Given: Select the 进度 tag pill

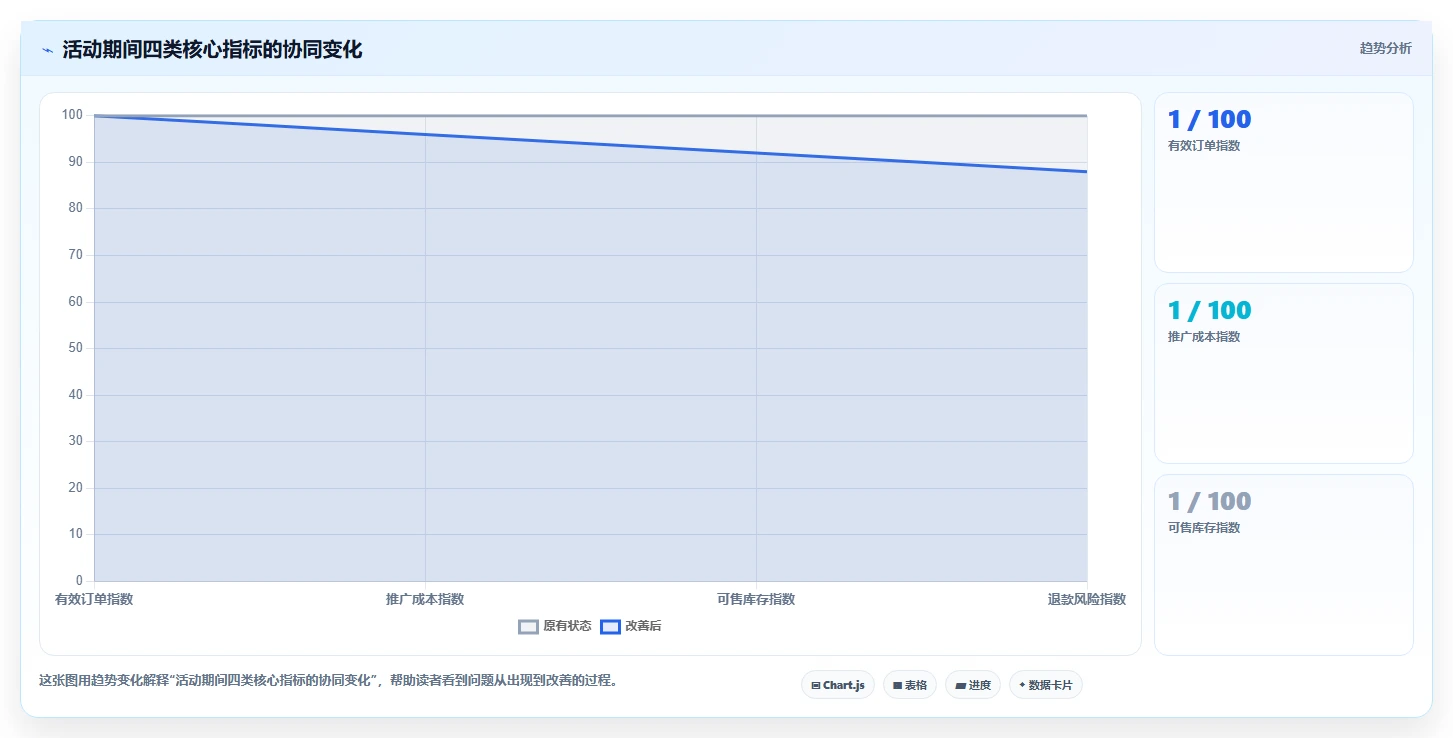Looking at the screenshot, I should coord(973,685).
